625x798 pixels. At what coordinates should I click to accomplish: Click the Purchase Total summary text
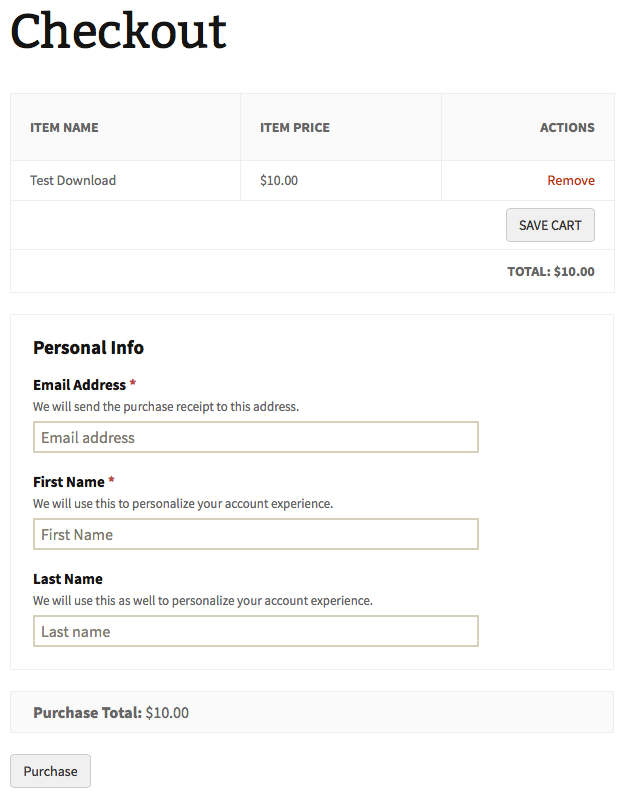(x=111, y=713)
